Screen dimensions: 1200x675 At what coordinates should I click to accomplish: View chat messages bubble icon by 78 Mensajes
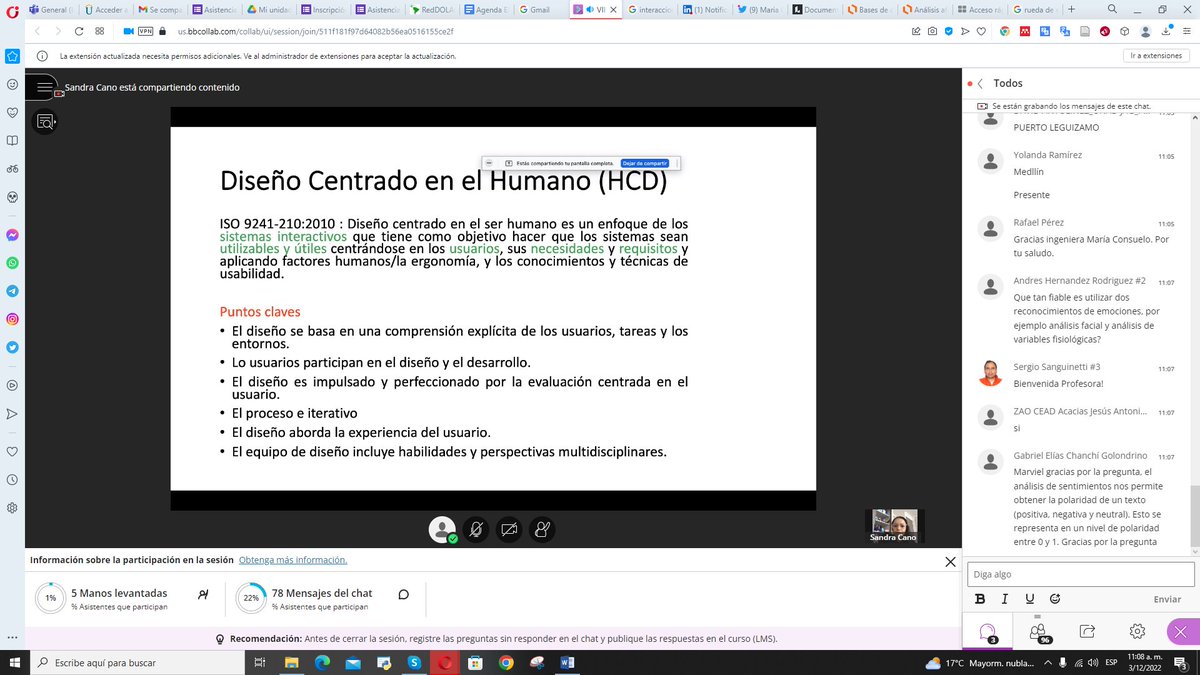click(403, 594)
